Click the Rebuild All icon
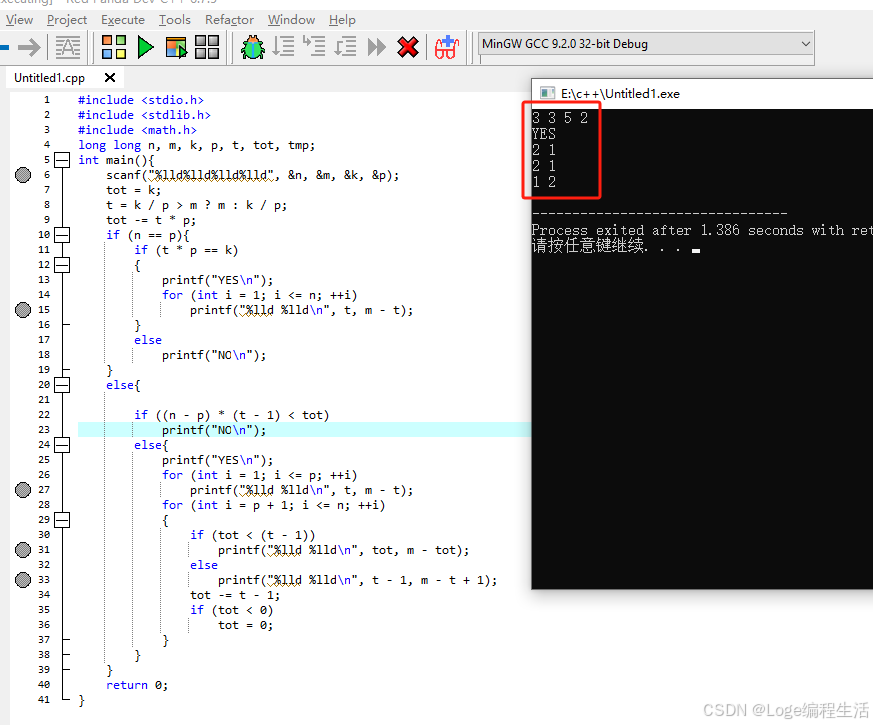 click(x=207, y=47)
